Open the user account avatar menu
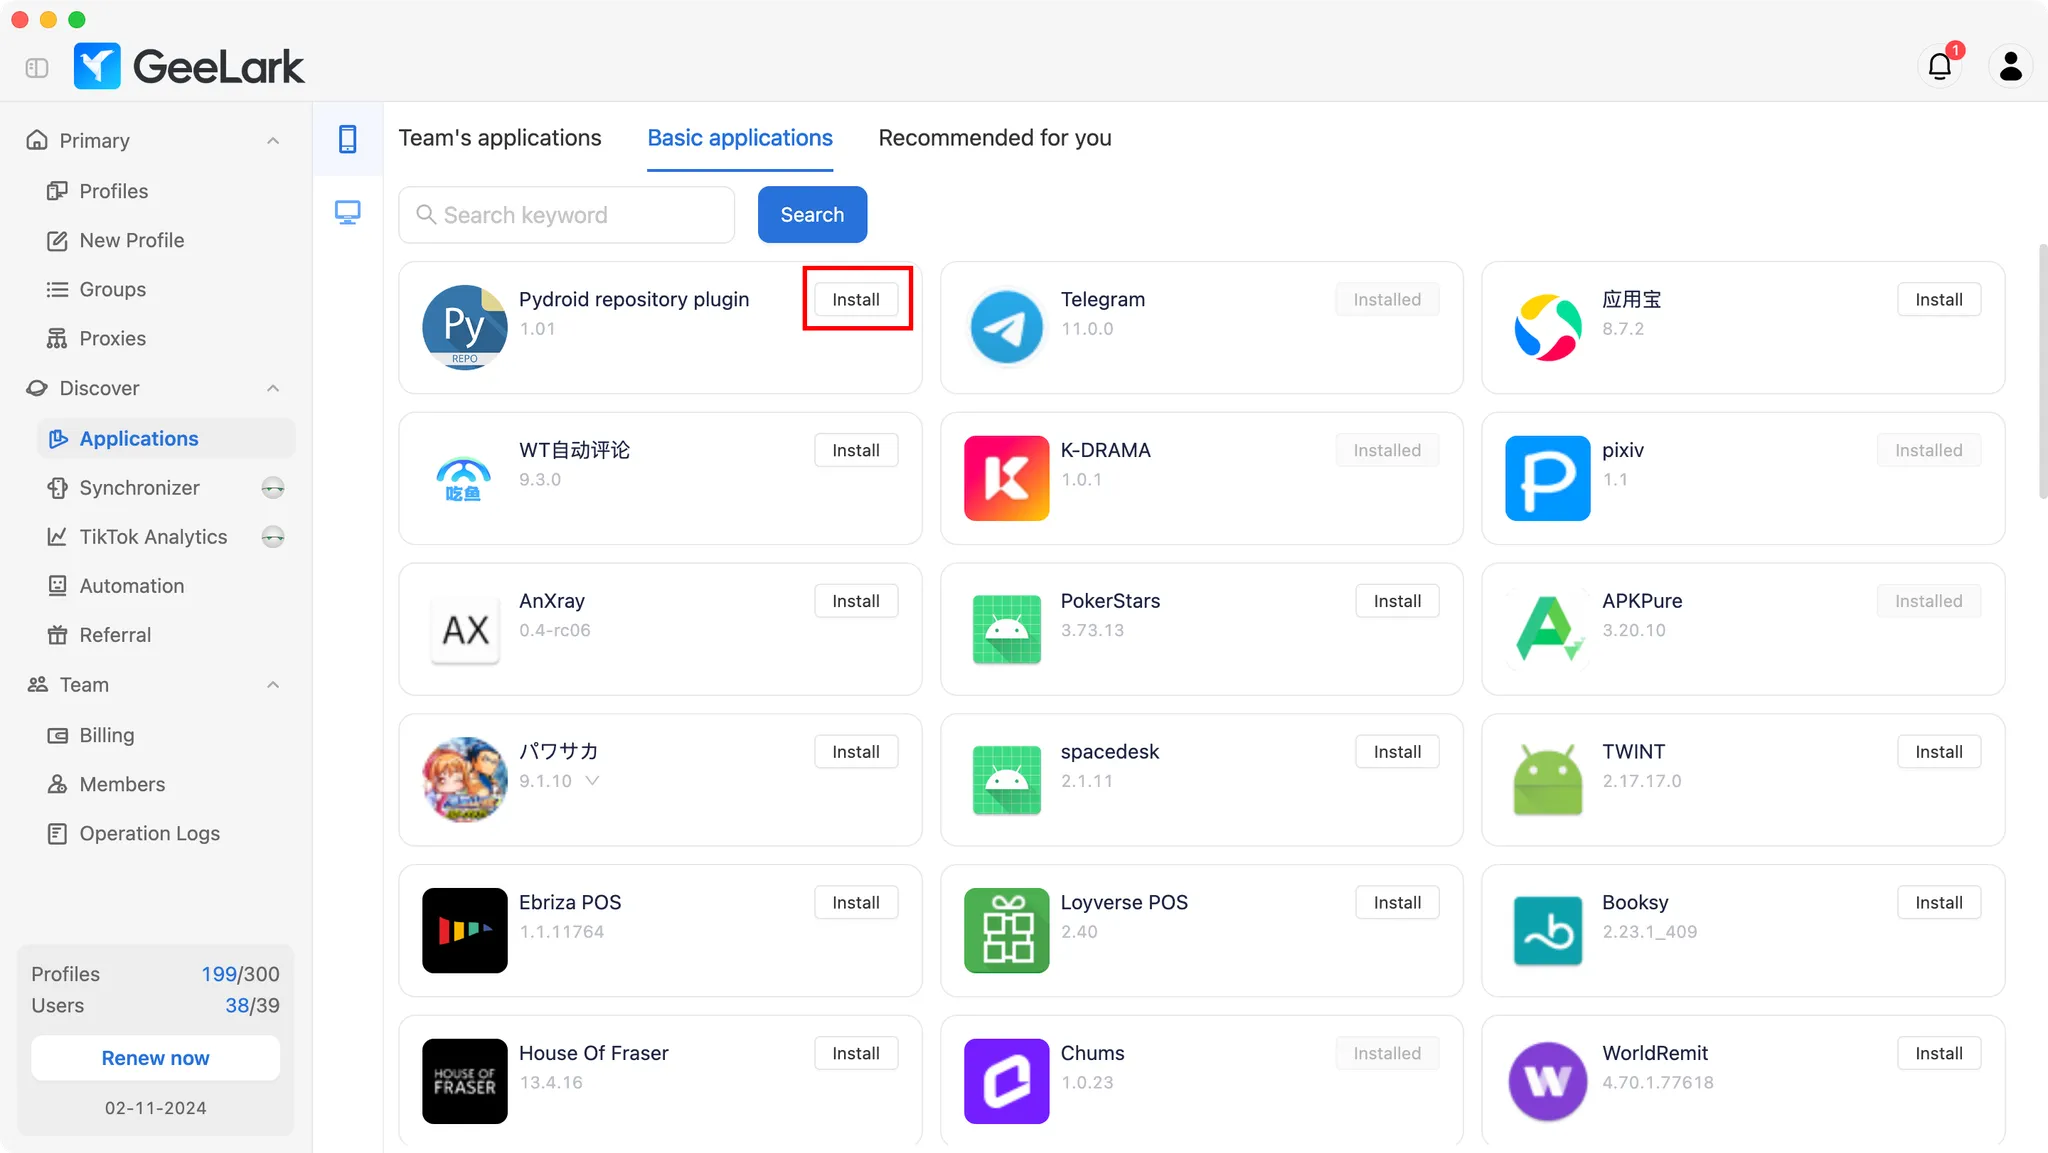Viewport: 2048px width, 1153px height. (2010, 66)
